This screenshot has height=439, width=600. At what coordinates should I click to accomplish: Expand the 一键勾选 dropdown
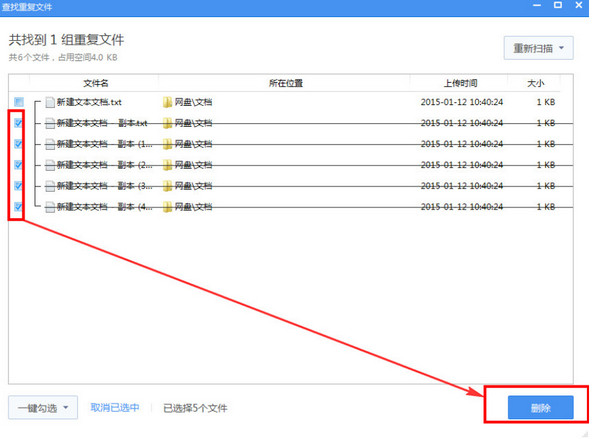coord(42,407)
